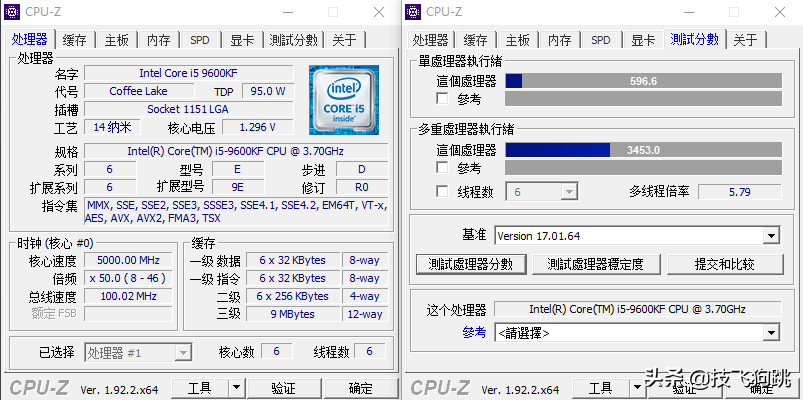
Task: Select the 显卡 tab in left window
Action: (242, 40)
